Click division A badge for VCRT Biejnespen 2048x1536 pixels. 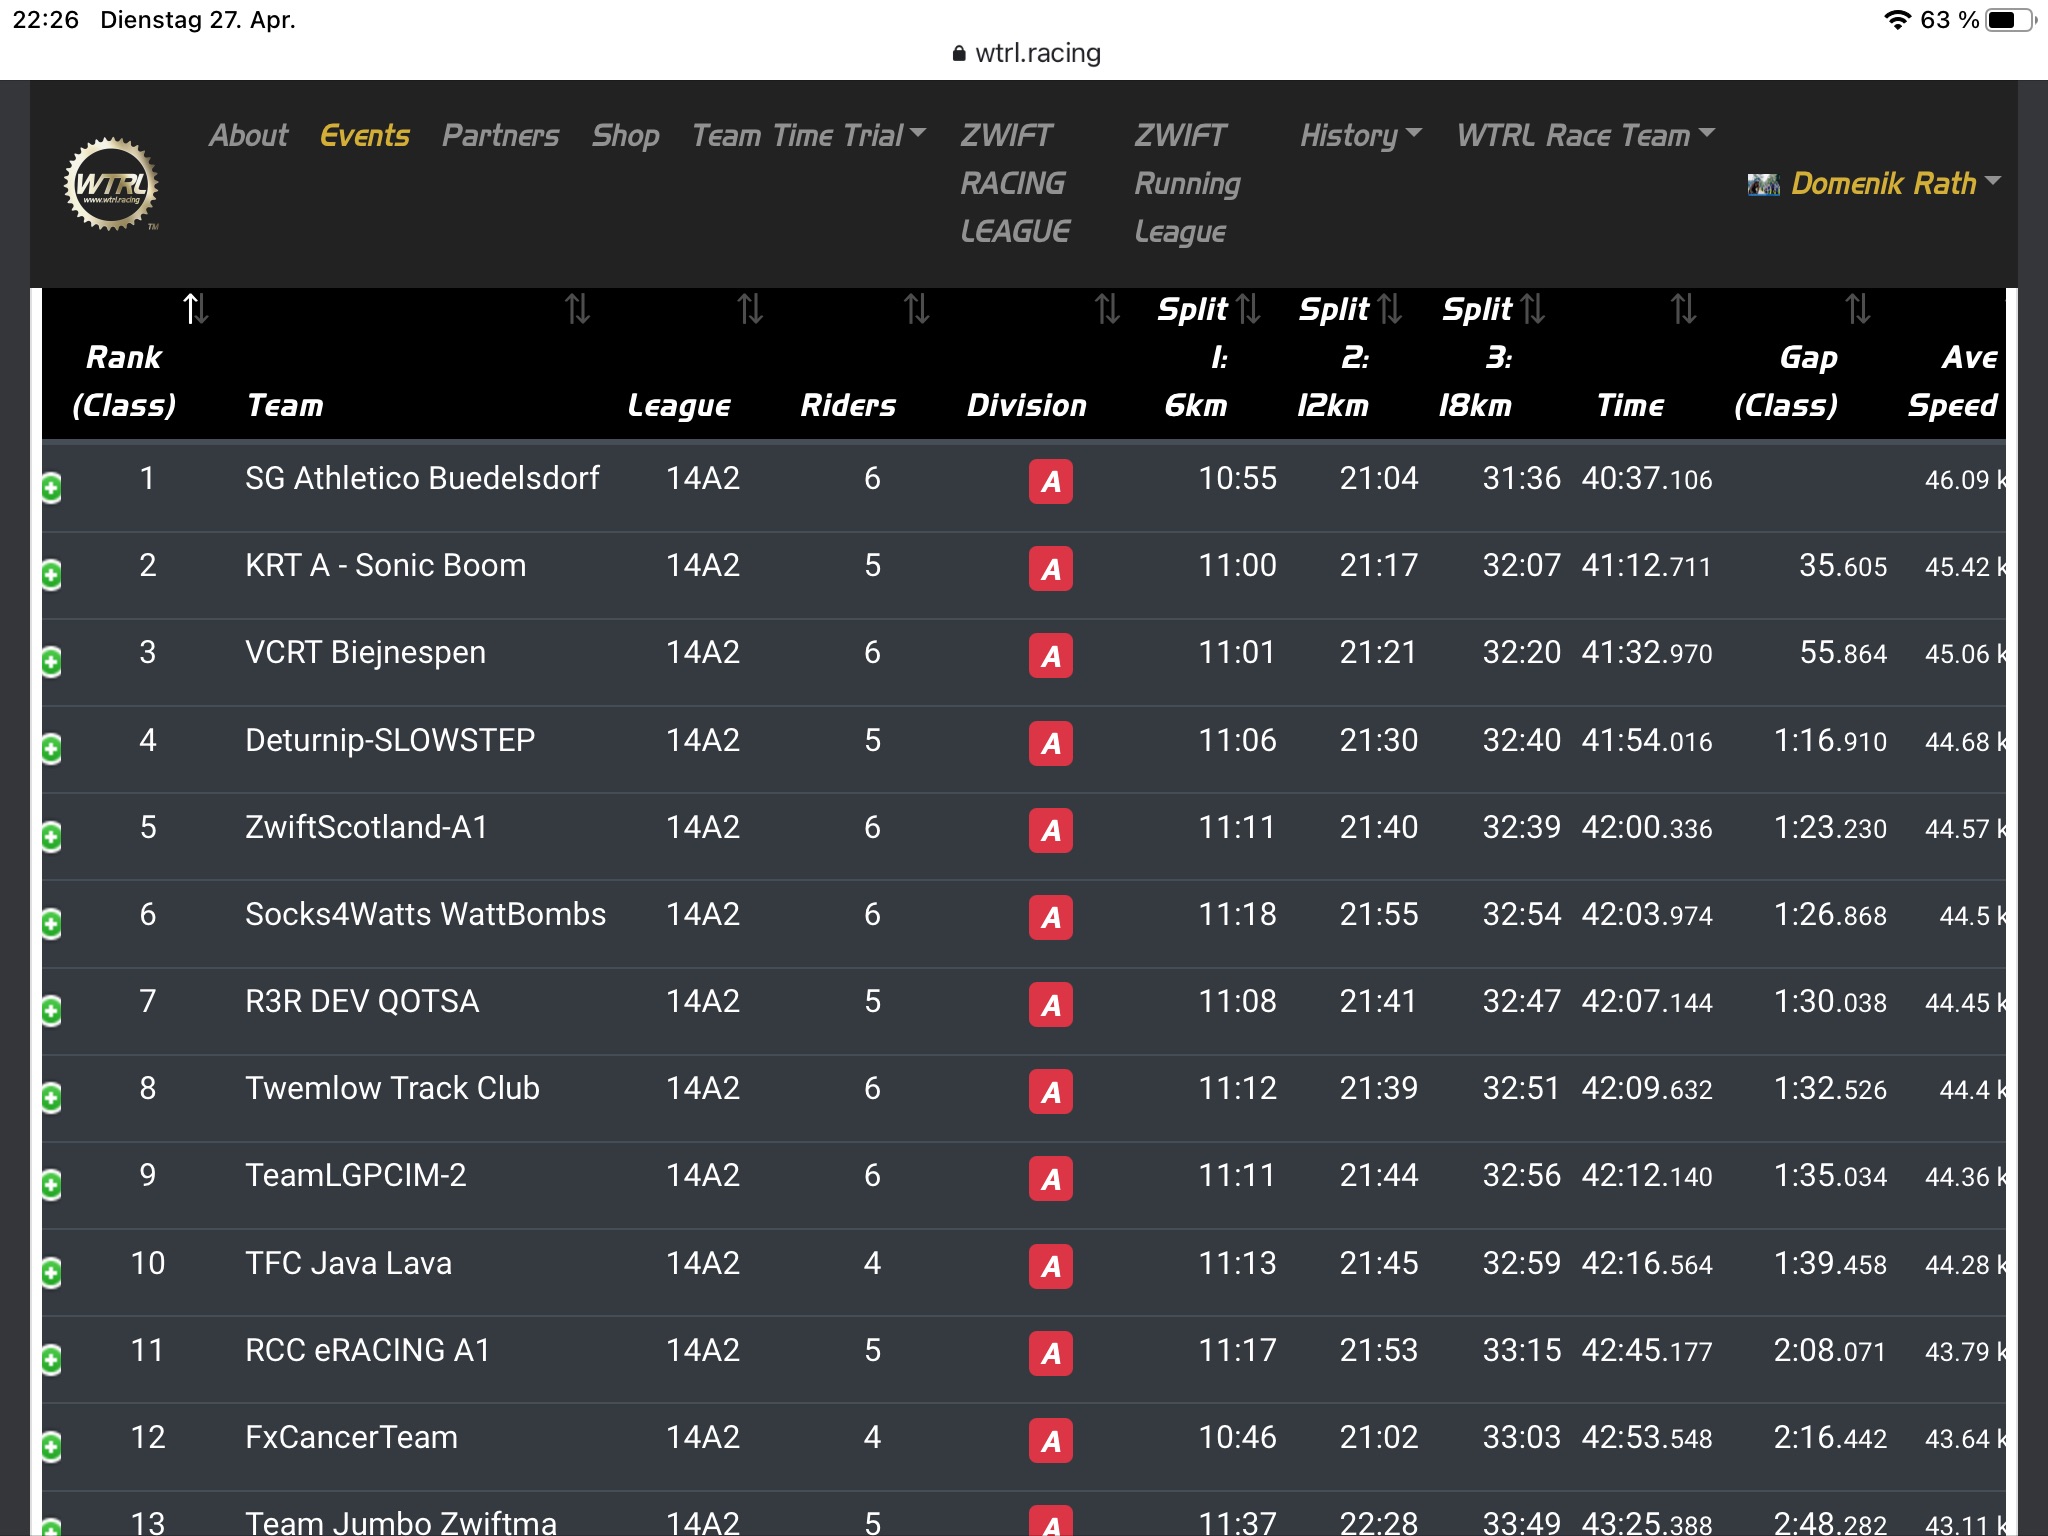click(x=1050, y=655)
